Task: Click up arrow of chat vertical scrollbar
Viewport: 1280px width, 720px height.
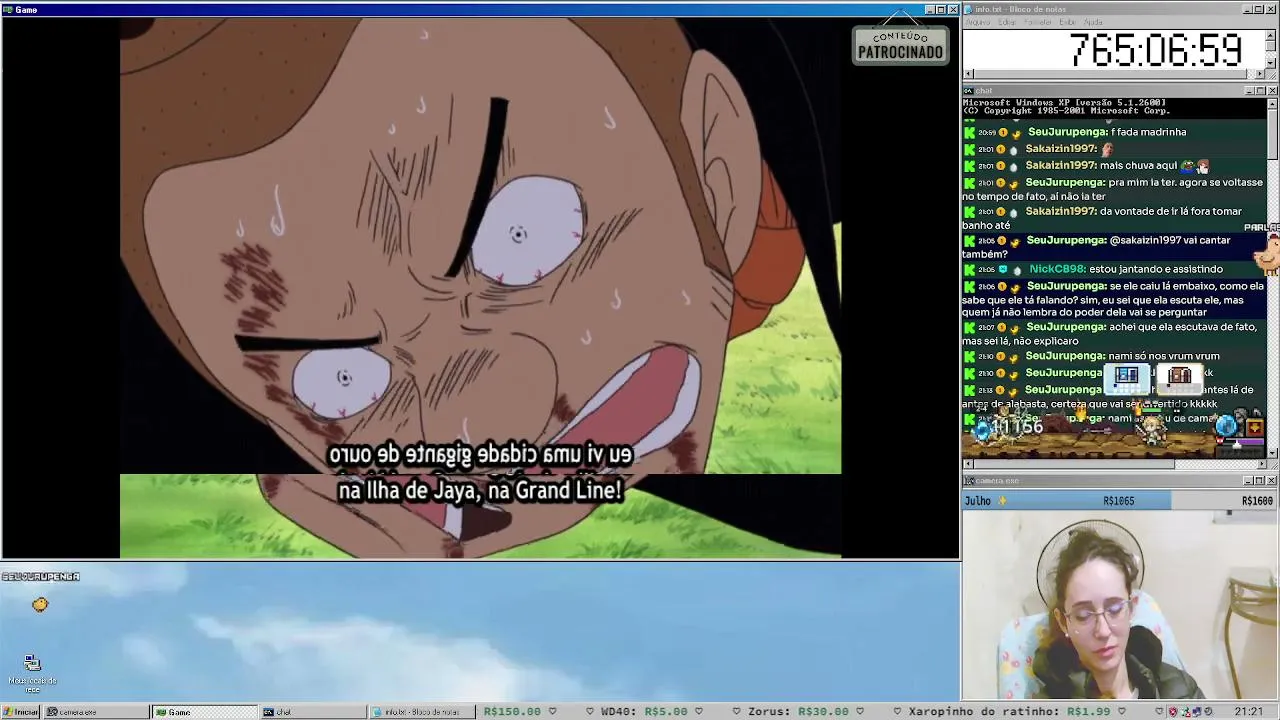Action: point(1273,103)
